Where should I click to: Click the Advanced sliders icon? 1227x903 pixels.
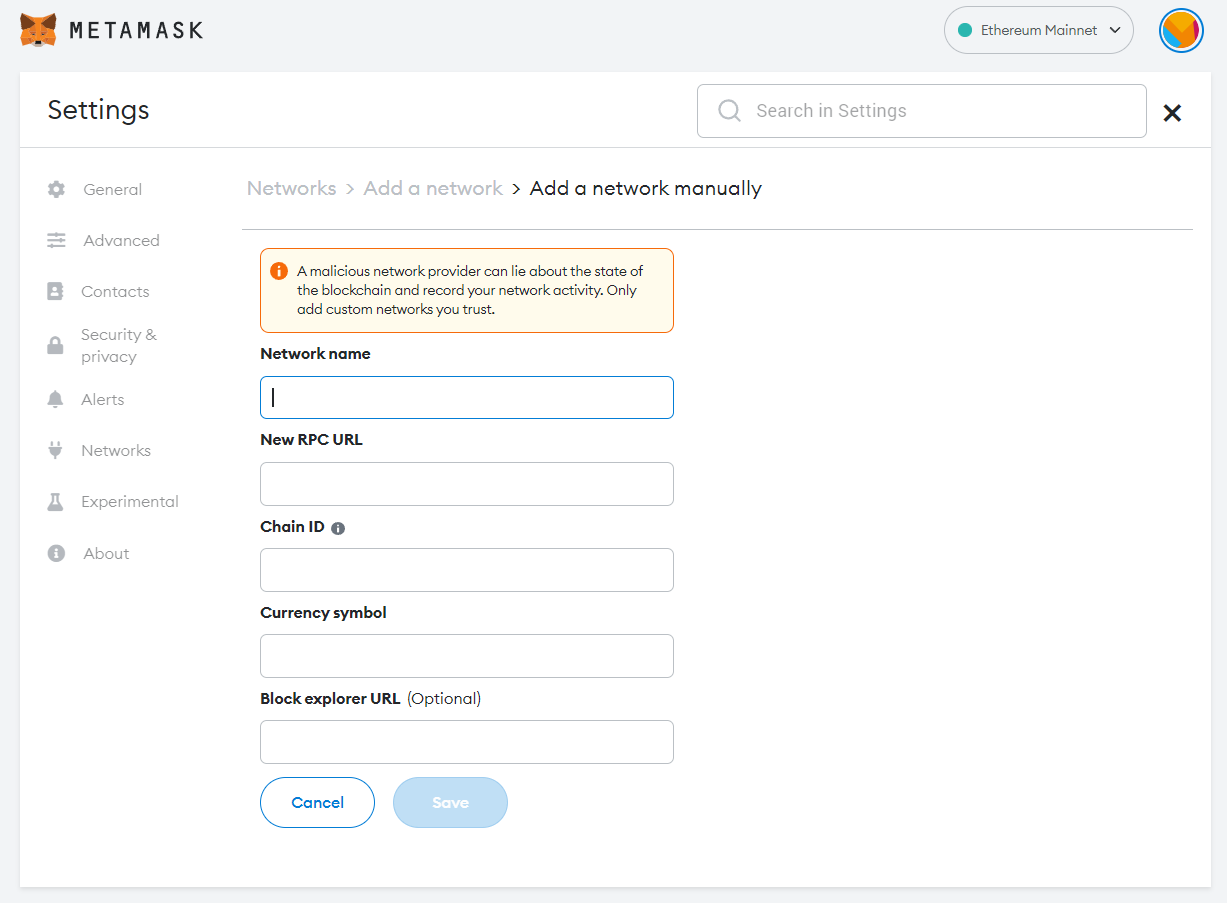pos(56,240)
